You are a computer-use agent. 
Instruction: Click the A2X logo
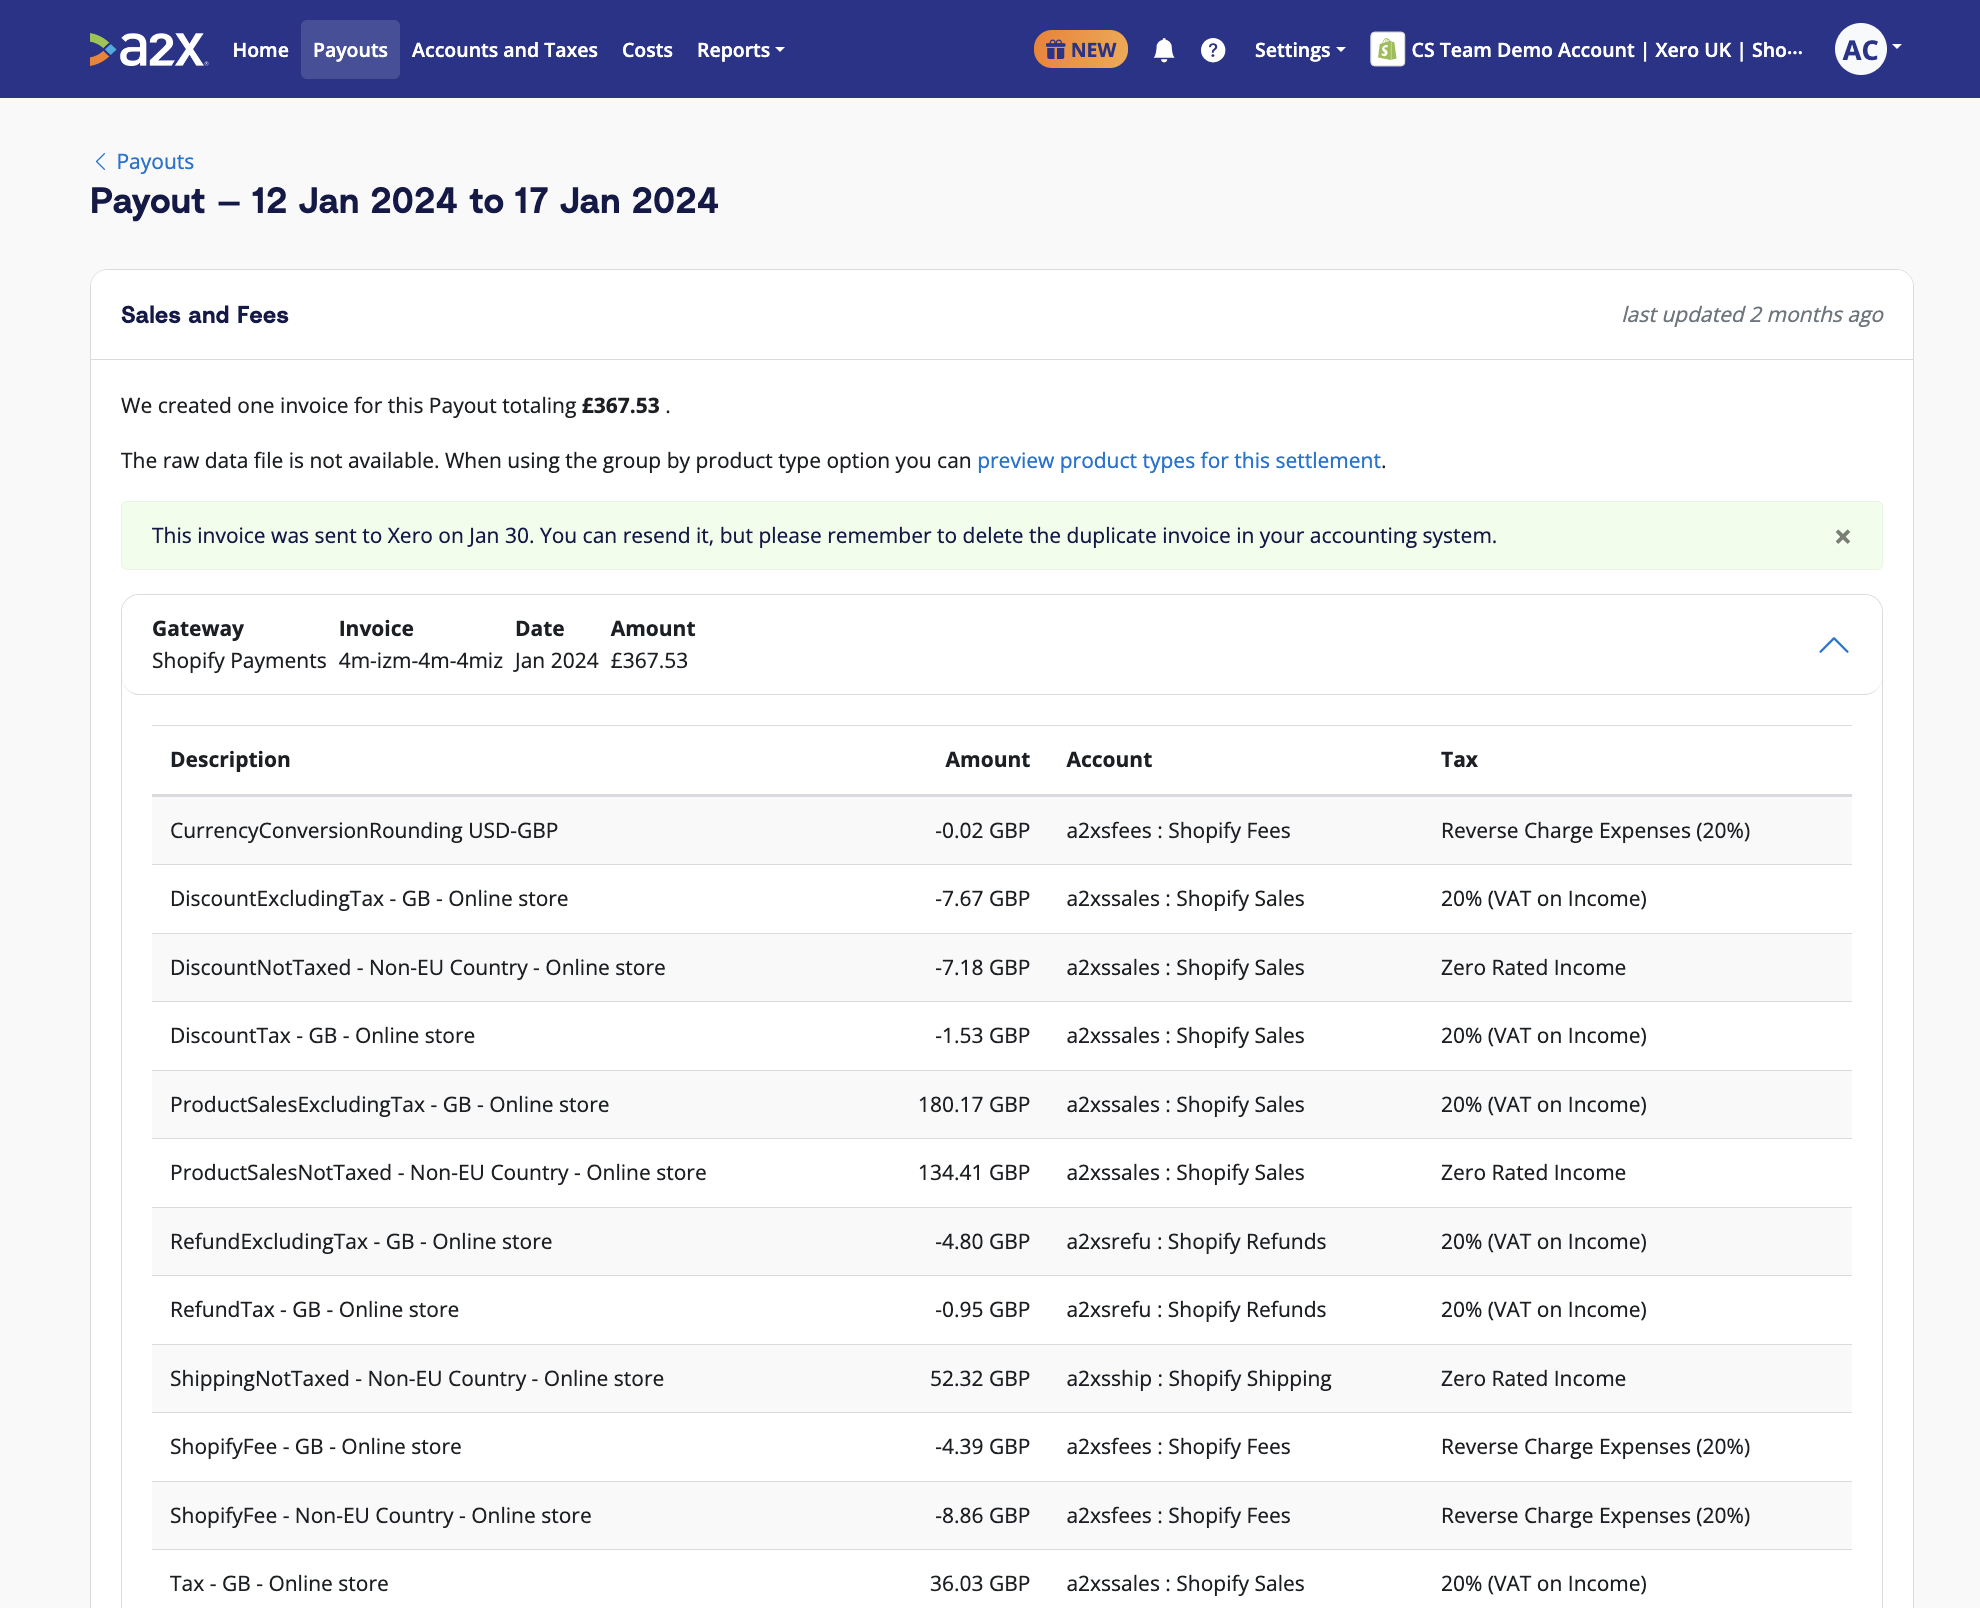[x=148, y=49]
